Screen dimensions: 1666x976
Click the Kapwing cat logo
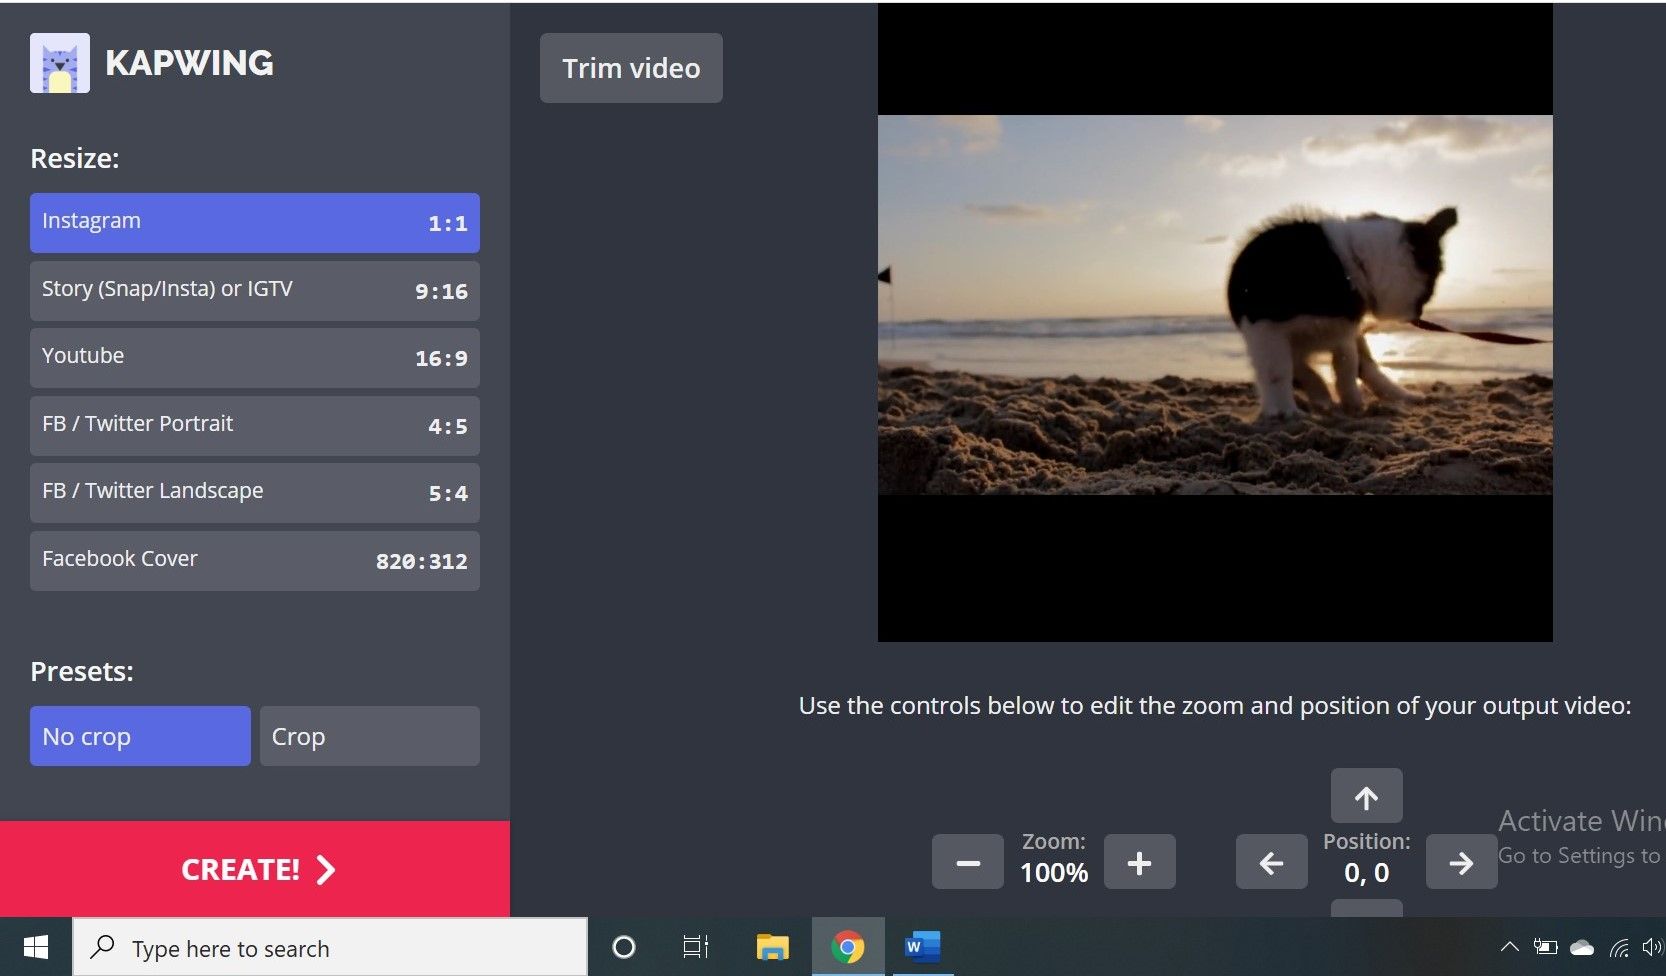60,63
